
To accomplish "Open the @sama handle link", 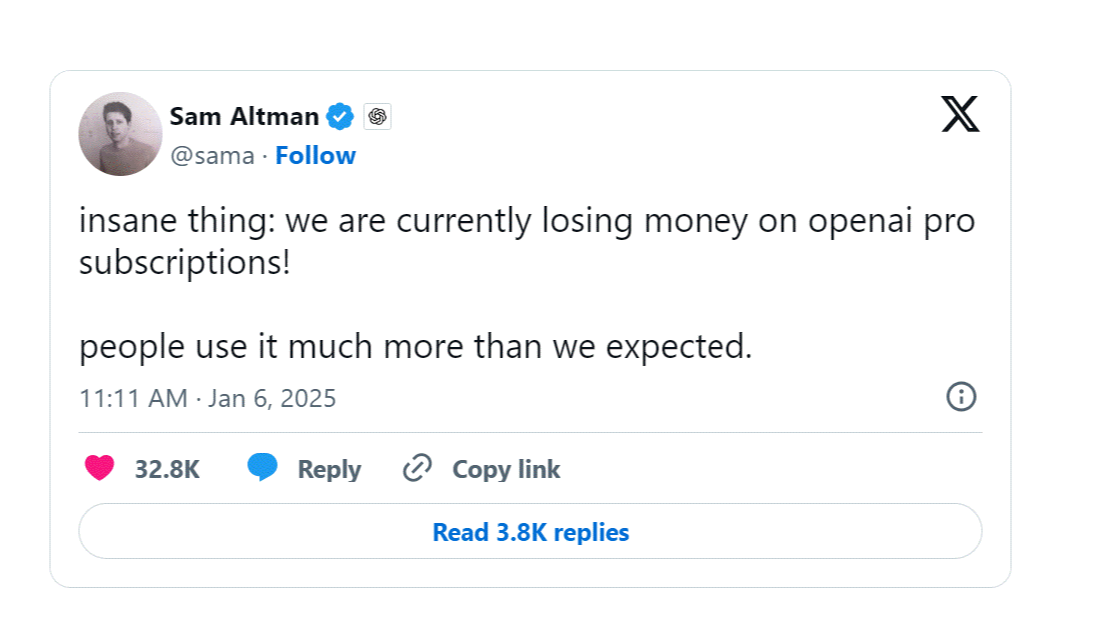I will 212,156.
